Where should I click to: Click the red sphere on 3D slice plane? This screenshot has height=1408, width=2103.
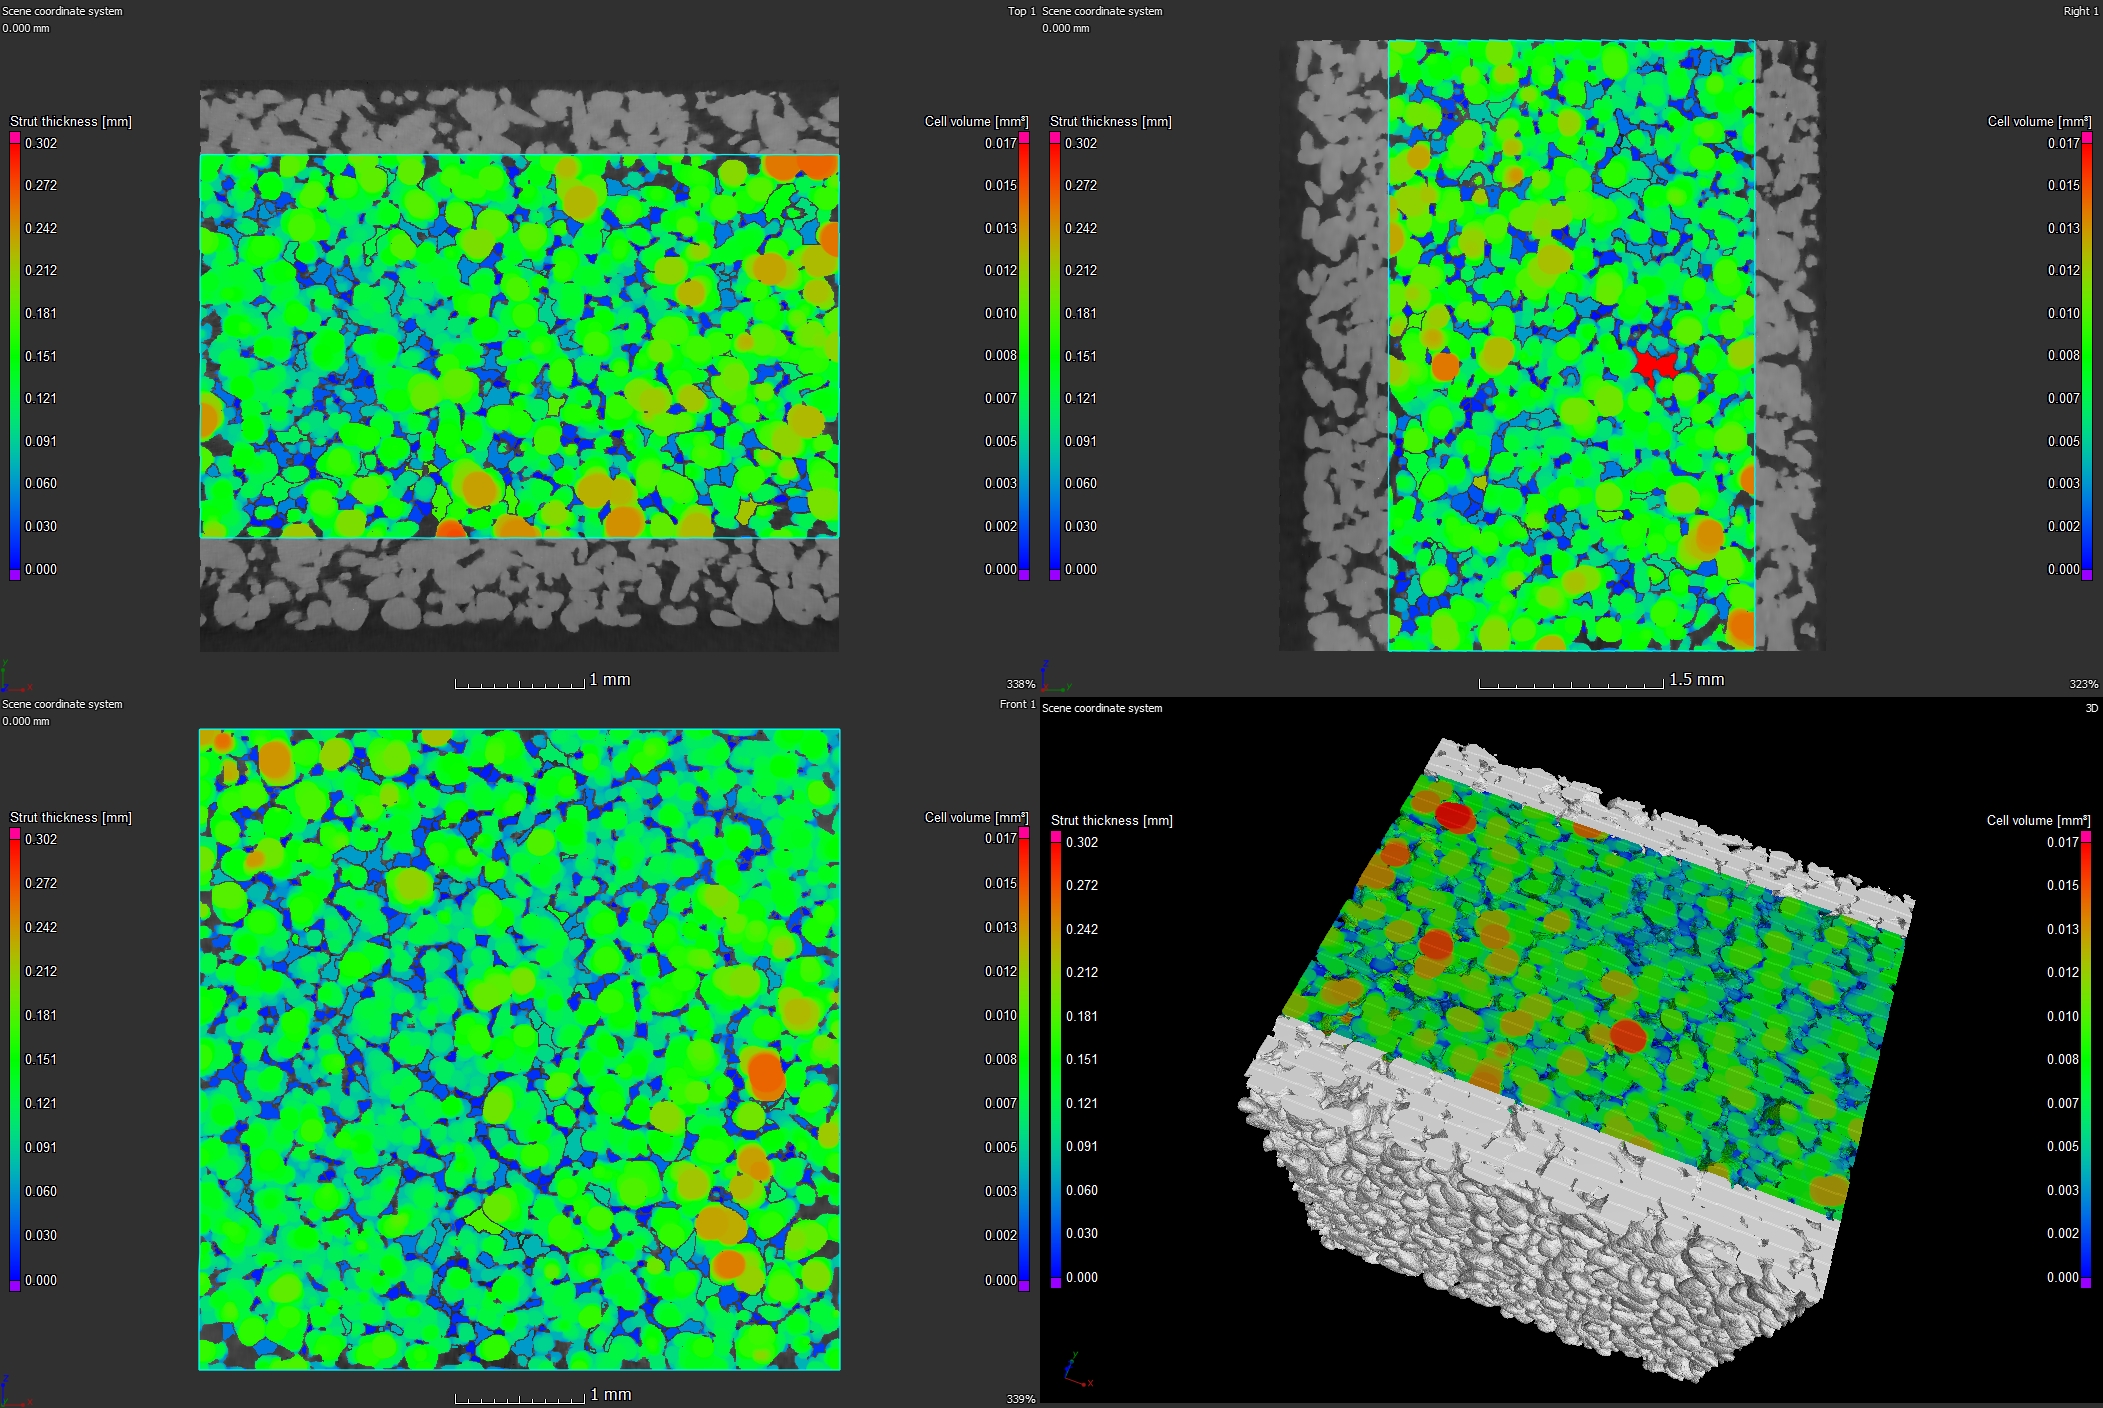click(x=1455, y=816)
